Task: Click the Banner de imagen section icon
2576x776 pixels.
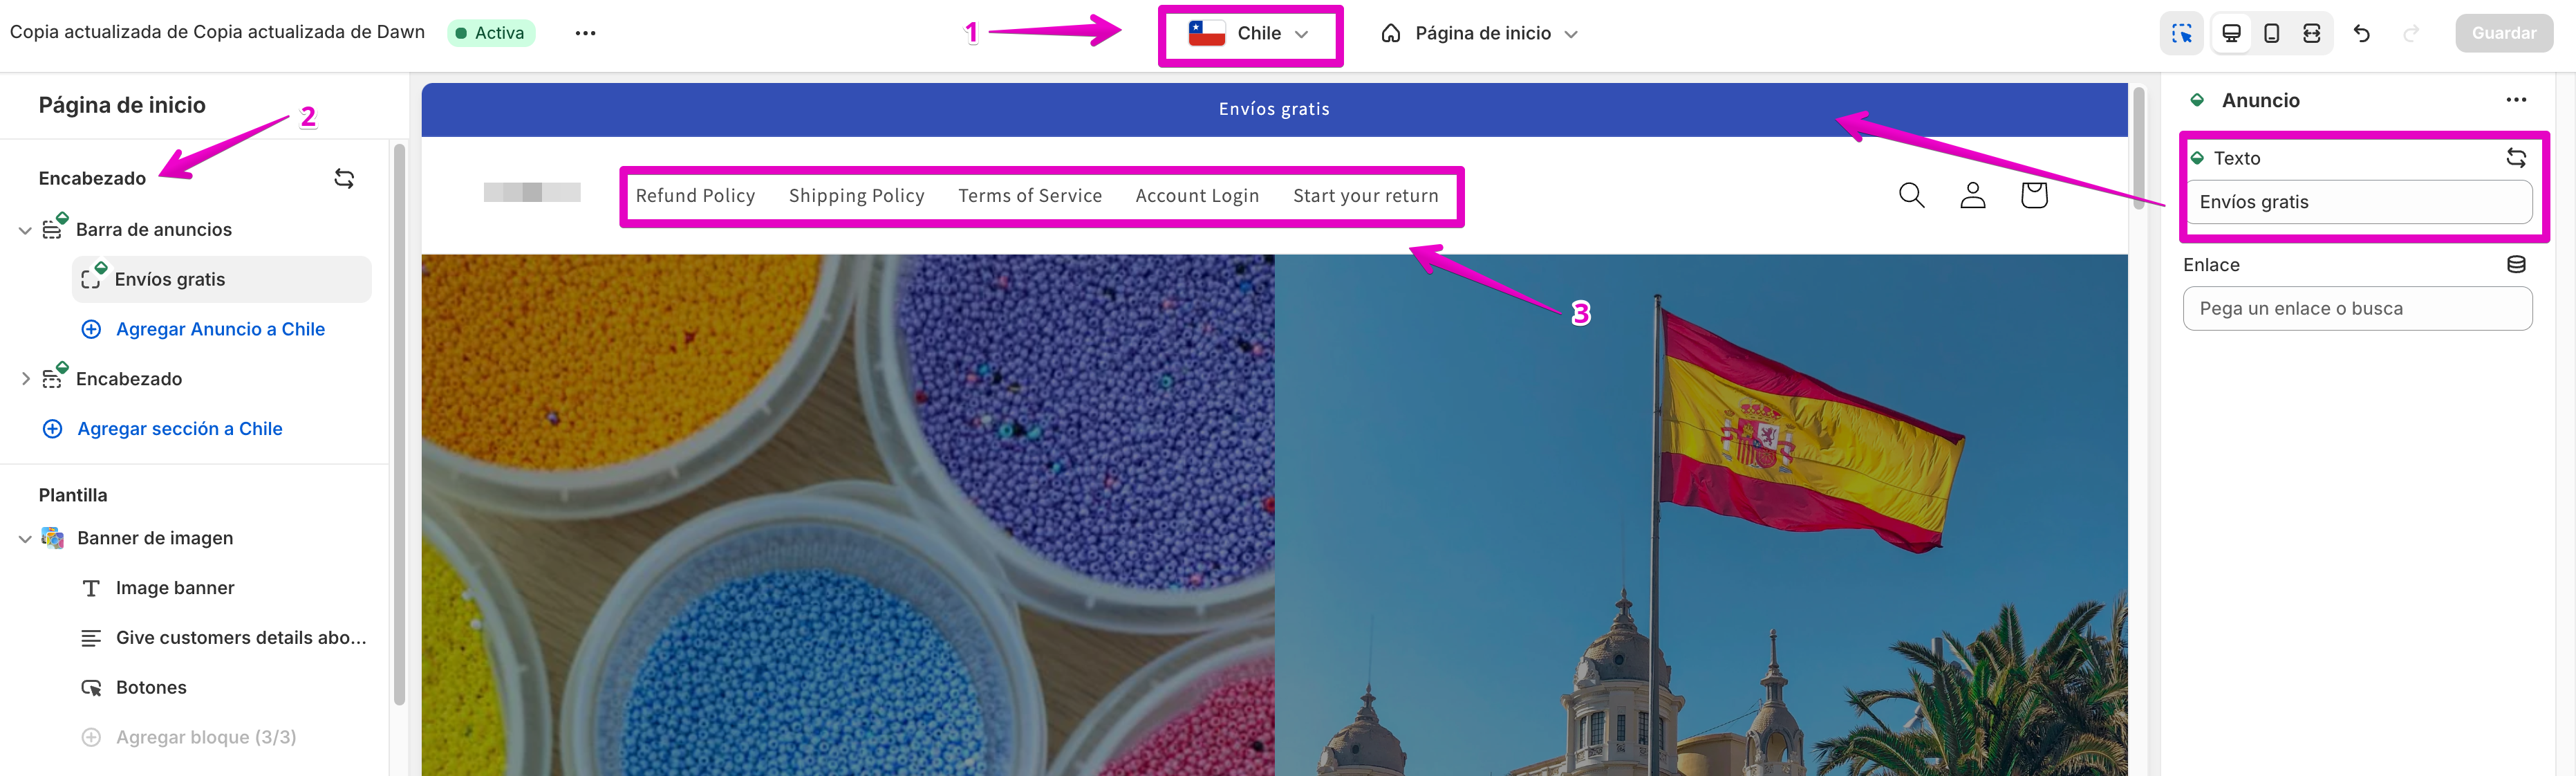Action: (x=53, y=538)
